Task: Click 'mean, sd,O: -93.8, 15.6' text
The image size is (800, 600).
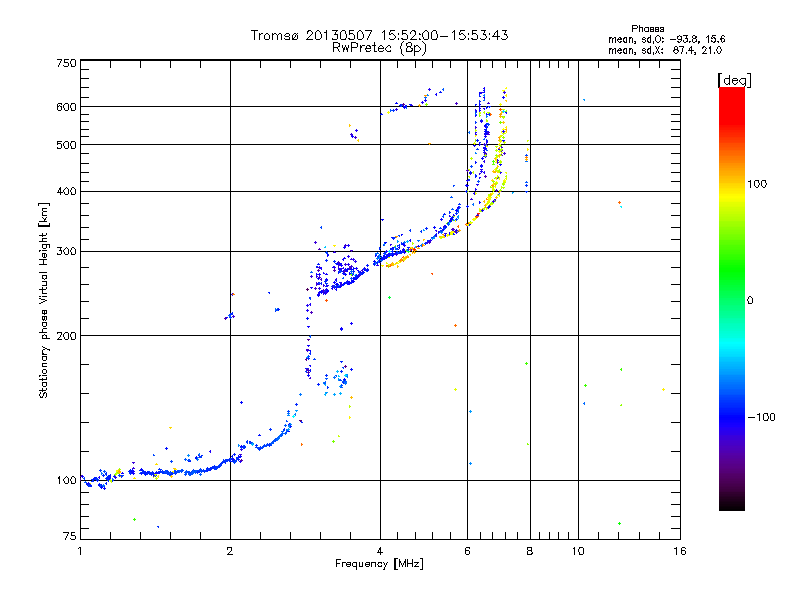Action: (x=666, y=39)
